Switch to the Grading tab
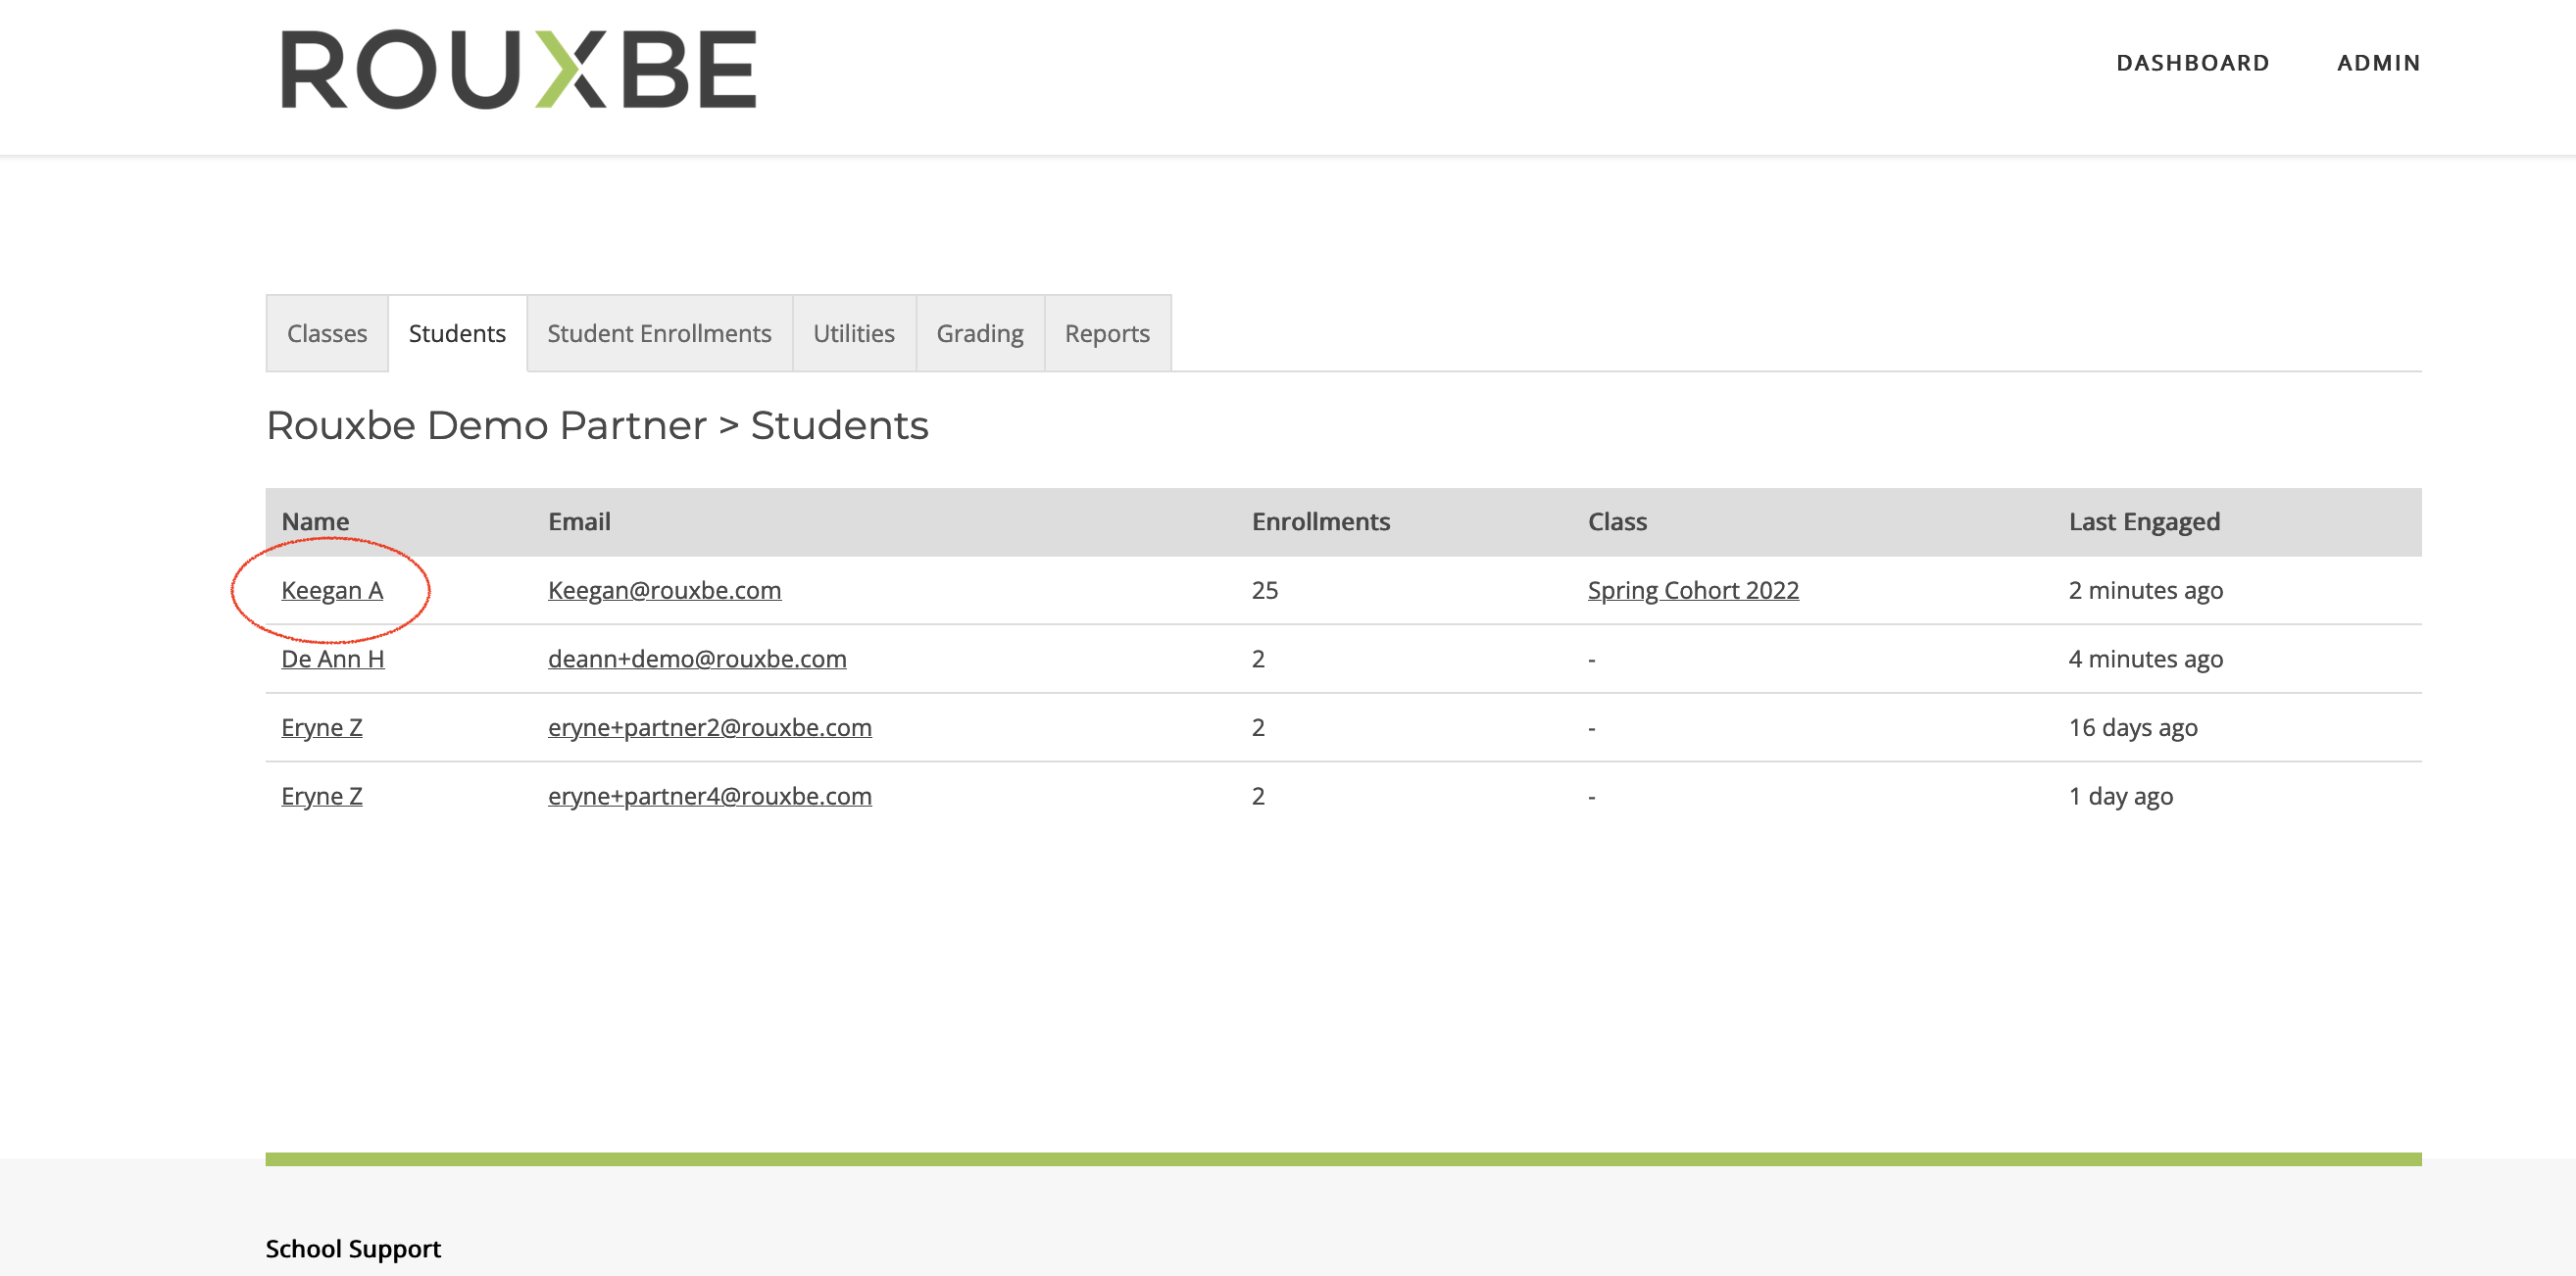Screen dimensions: 2576x1276 pos(979,333)
